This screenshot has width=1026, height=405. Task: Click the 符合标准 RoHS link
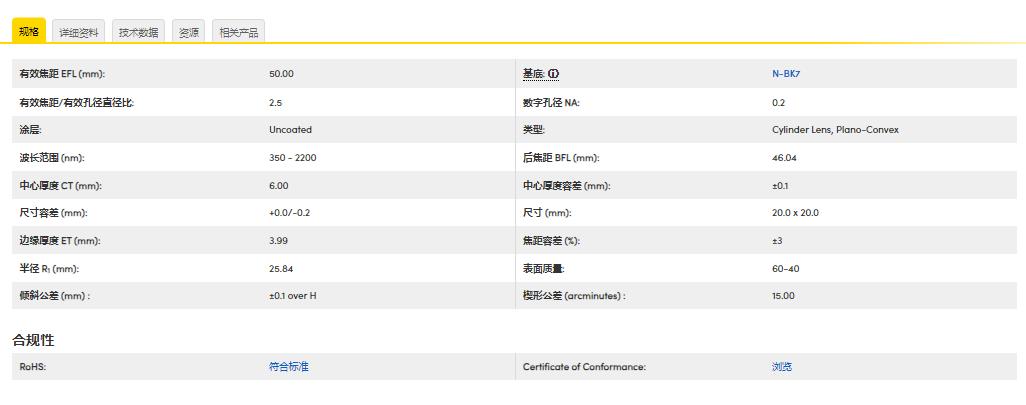(289, 367)
